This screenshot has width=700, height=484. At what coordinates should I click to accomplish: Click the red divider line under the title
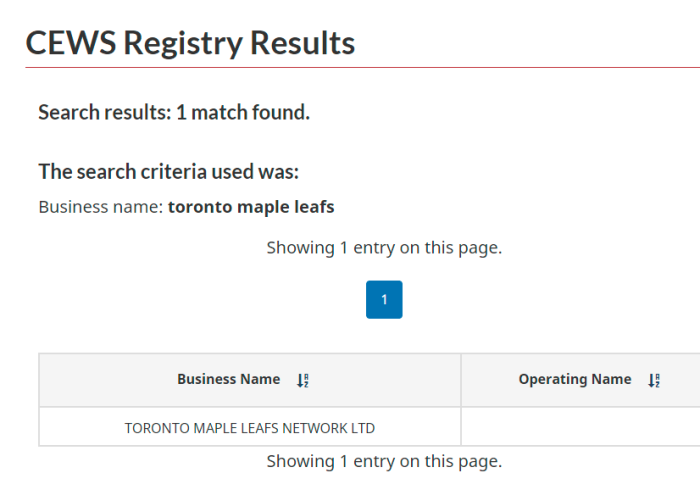(362, 67)
